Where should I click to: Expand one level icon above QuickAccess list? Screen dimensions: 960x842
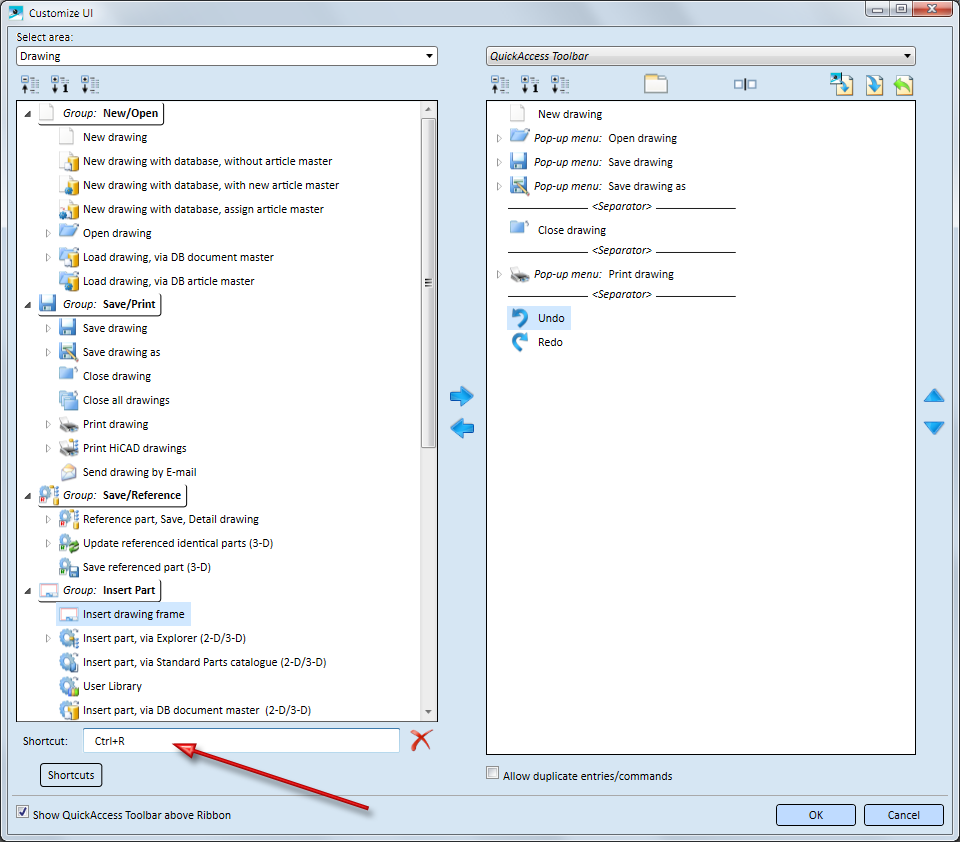(x=530, y=85)
